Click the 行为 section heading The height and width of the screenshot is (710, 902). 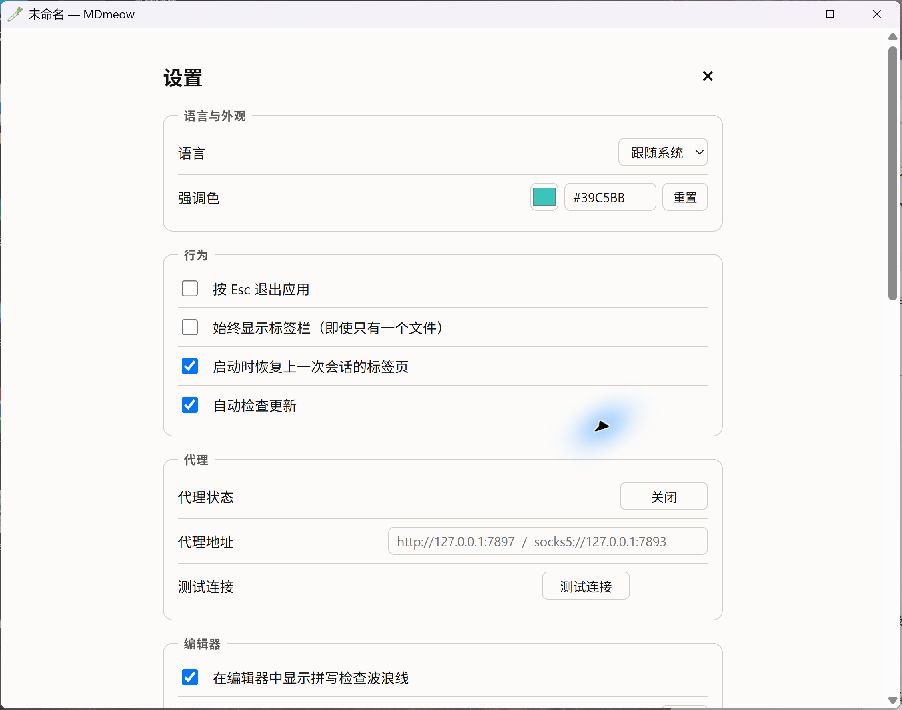pos(196,255)
